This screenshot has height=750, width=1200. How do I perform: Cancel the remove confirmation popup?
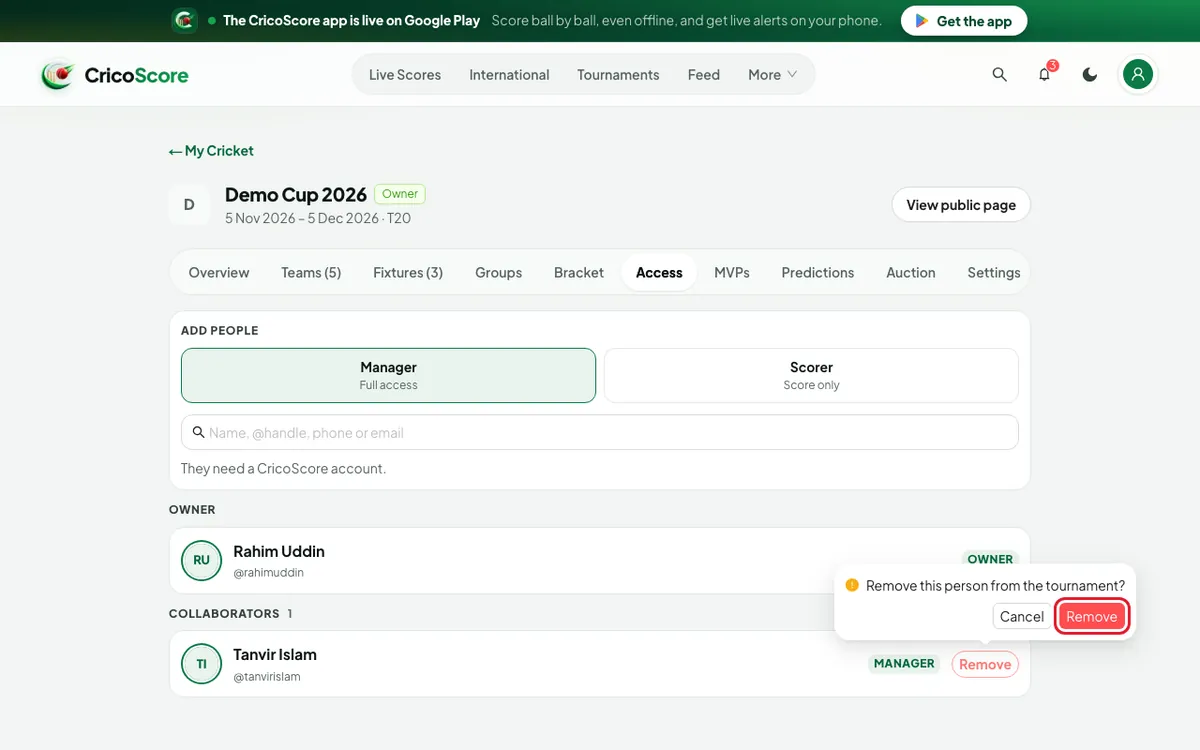[x=1022, y=616]
